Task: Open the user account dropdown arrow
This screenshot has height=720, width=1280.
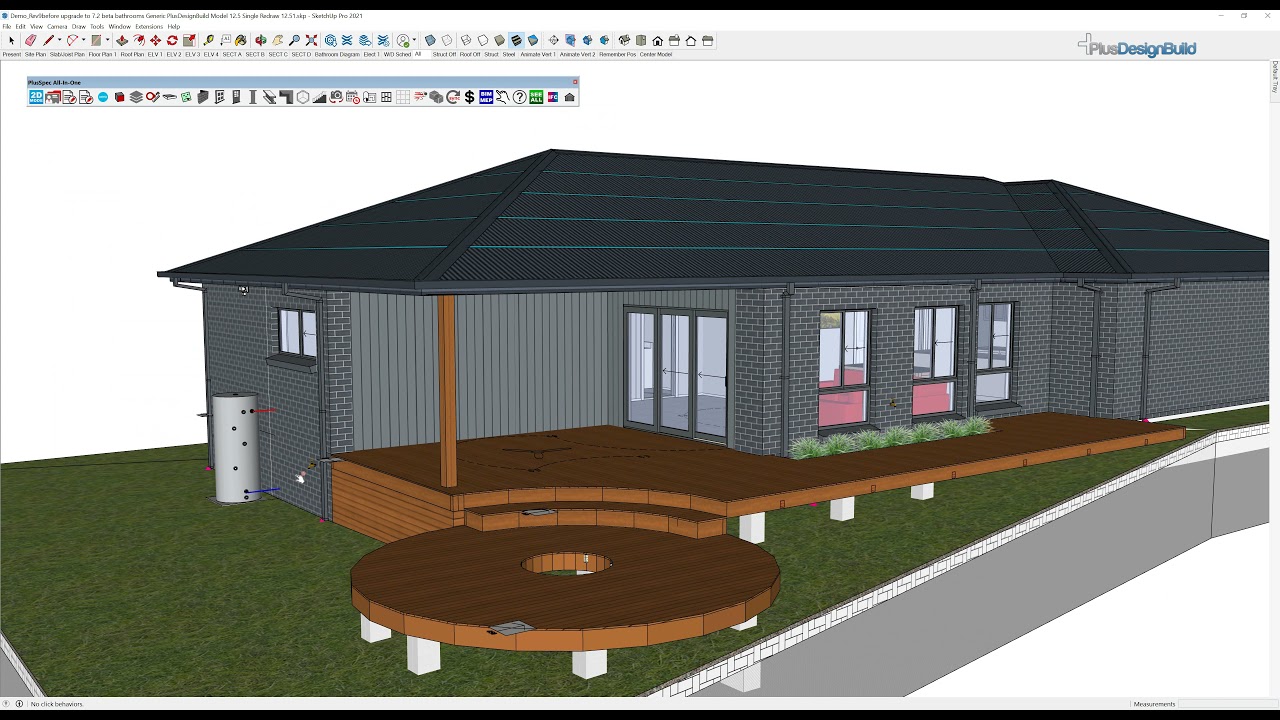Action: (x=414, y=41)
